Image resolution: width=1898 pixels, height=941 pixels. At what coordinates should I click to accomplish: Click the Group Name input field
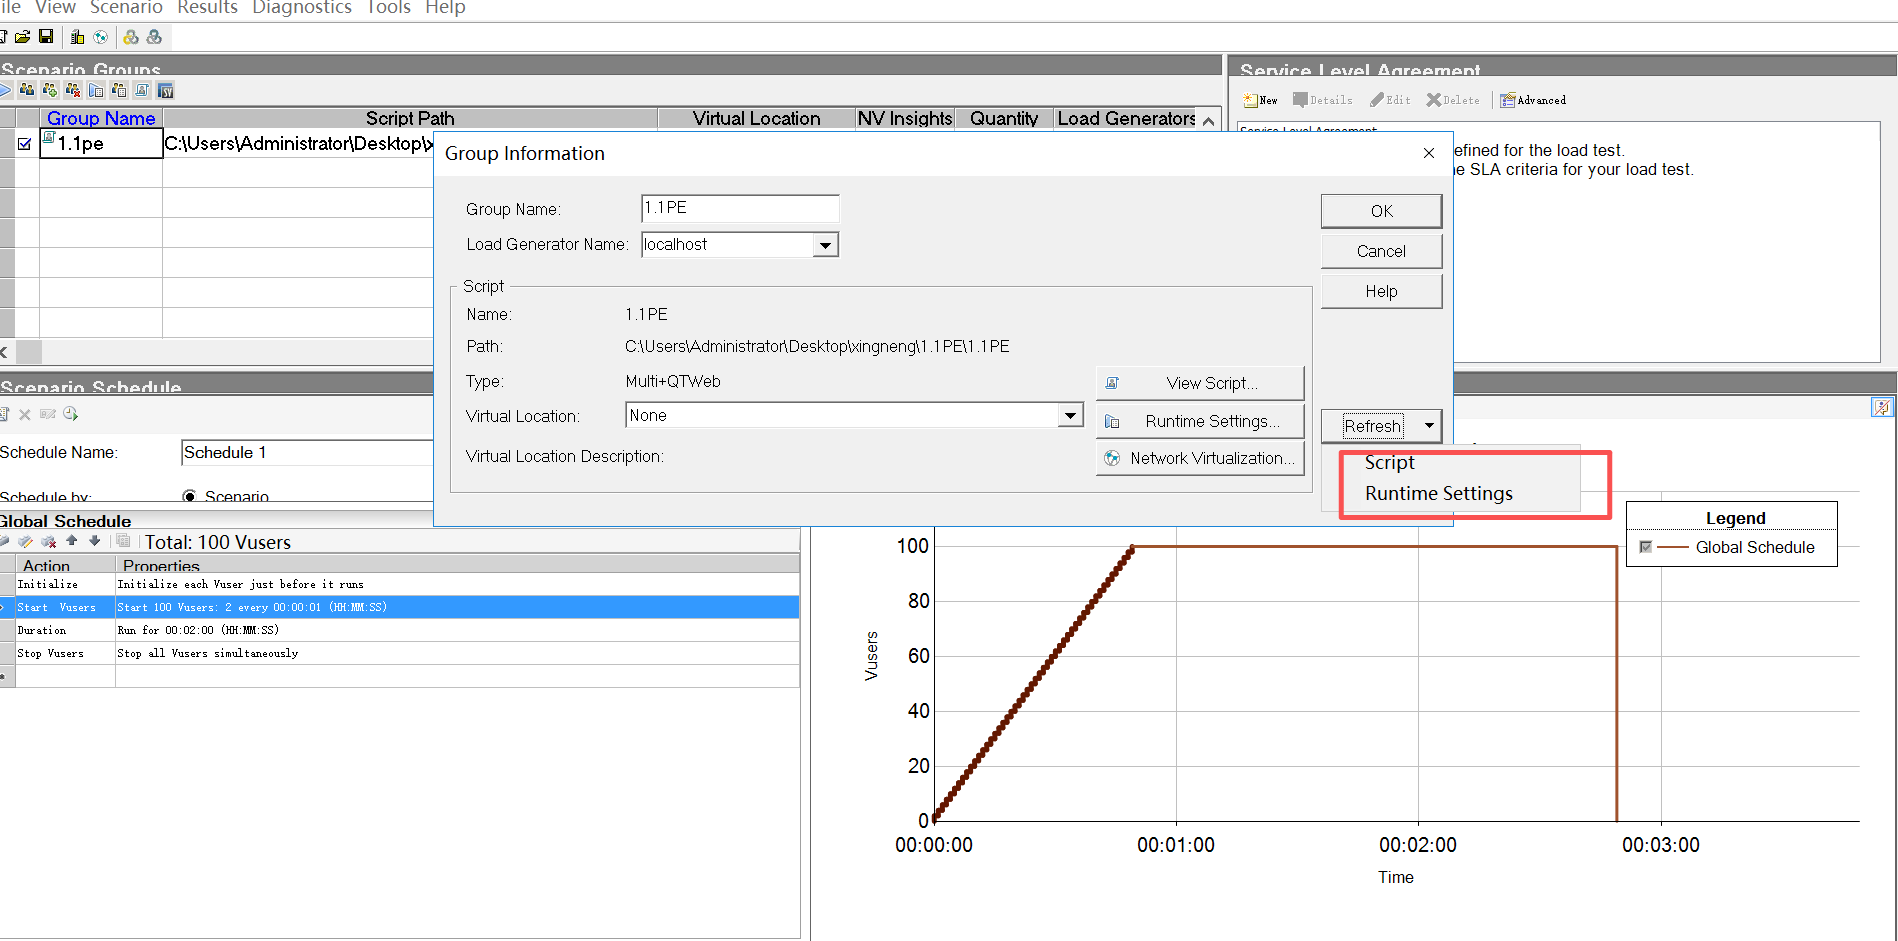coord(740,208)
